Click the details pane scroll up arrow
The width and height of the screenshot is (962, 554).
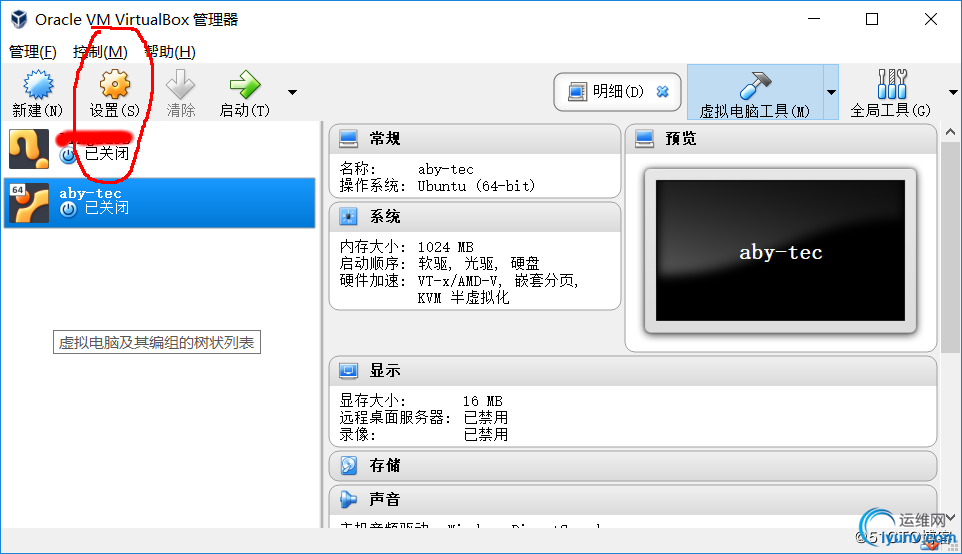(950, 132)
